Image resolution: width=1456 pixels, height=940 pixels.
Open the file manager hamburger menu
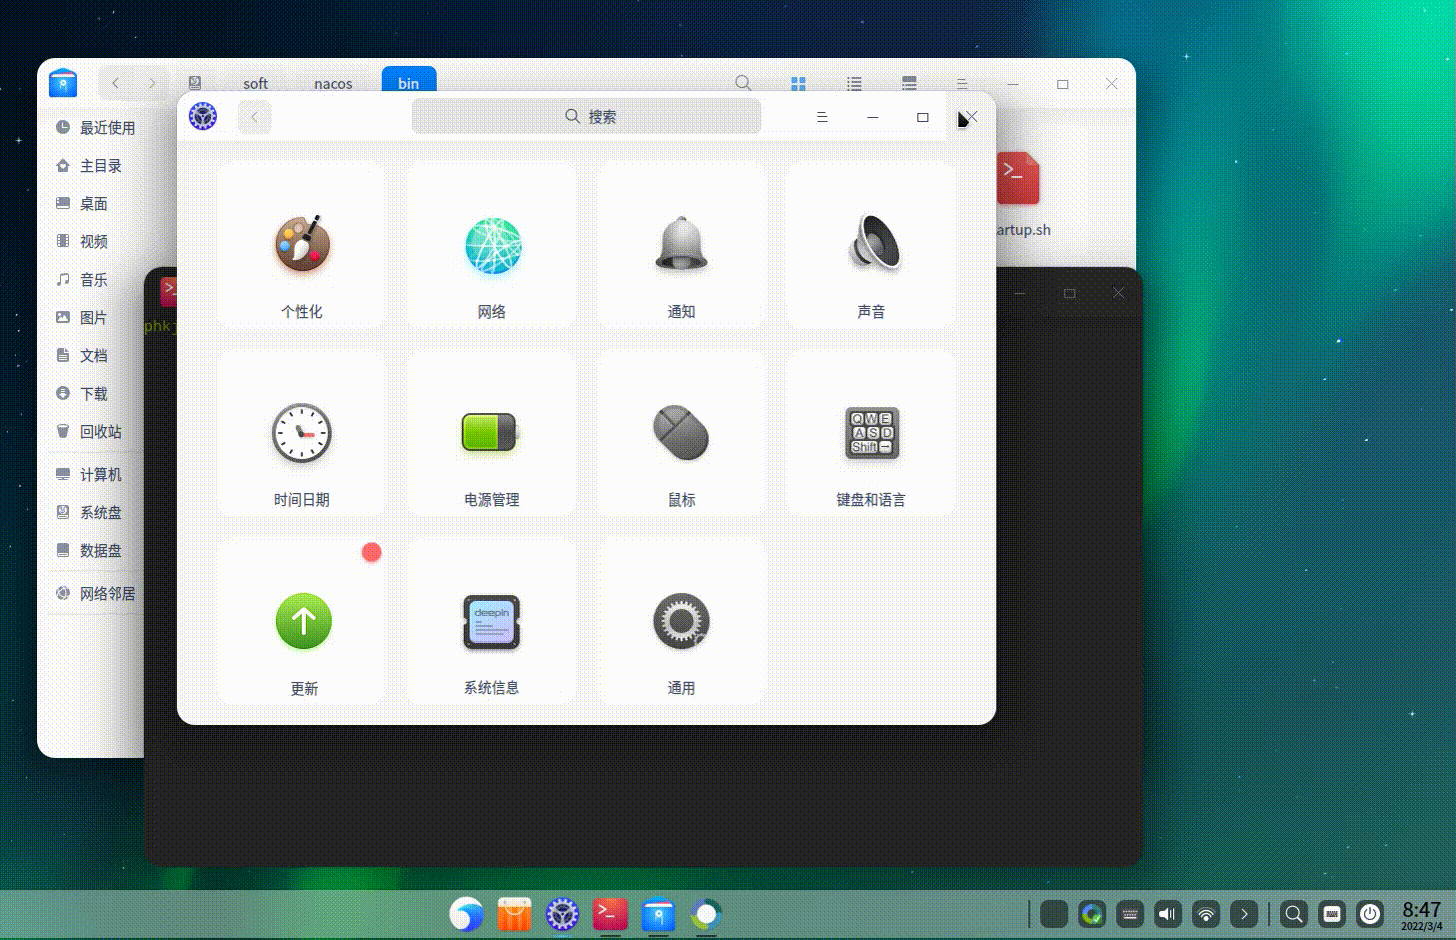[x=961, y=84]
